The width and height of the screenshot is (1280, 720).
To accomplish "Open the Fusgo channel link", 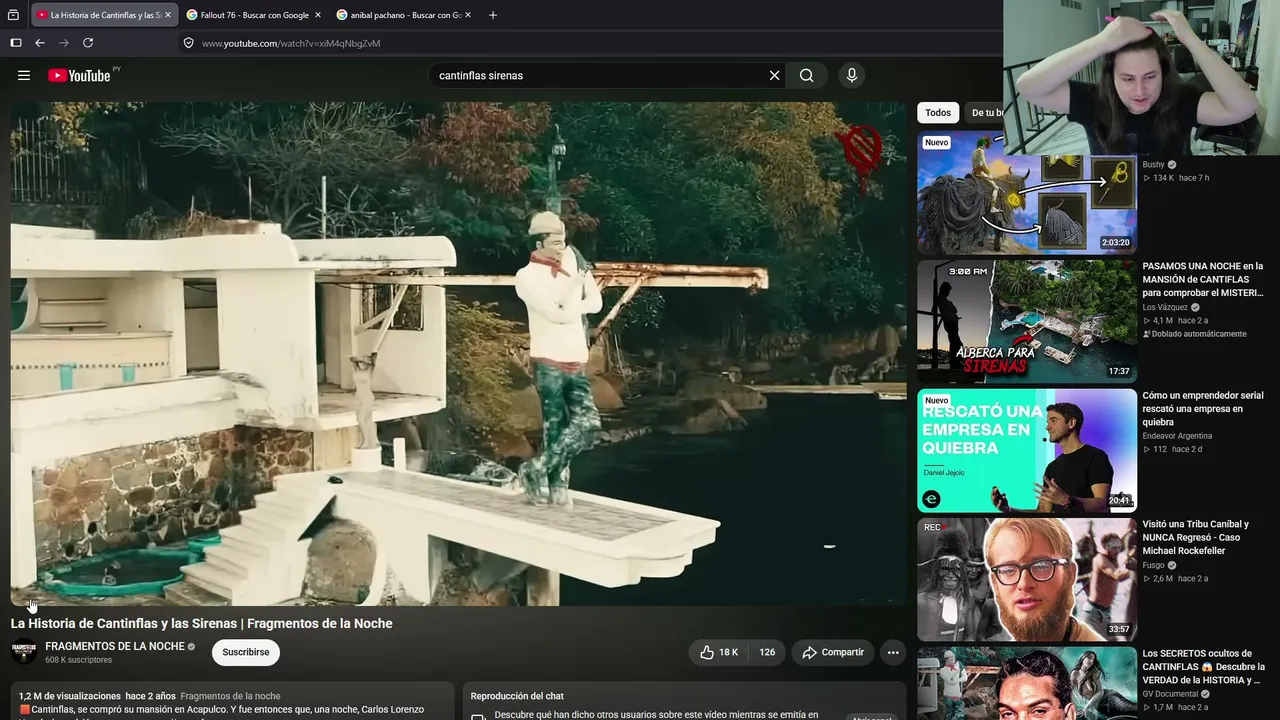I will click(x=1153, y=565).
